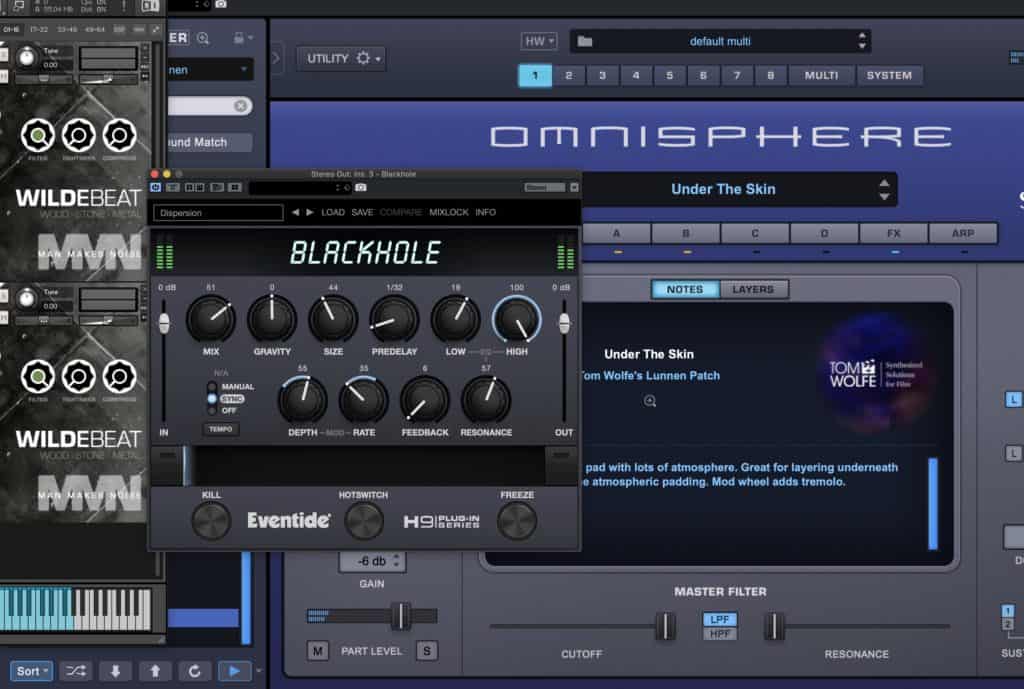
Task: Open the UTILITY gear menu in Omnisphere
Action: (341, 58)
